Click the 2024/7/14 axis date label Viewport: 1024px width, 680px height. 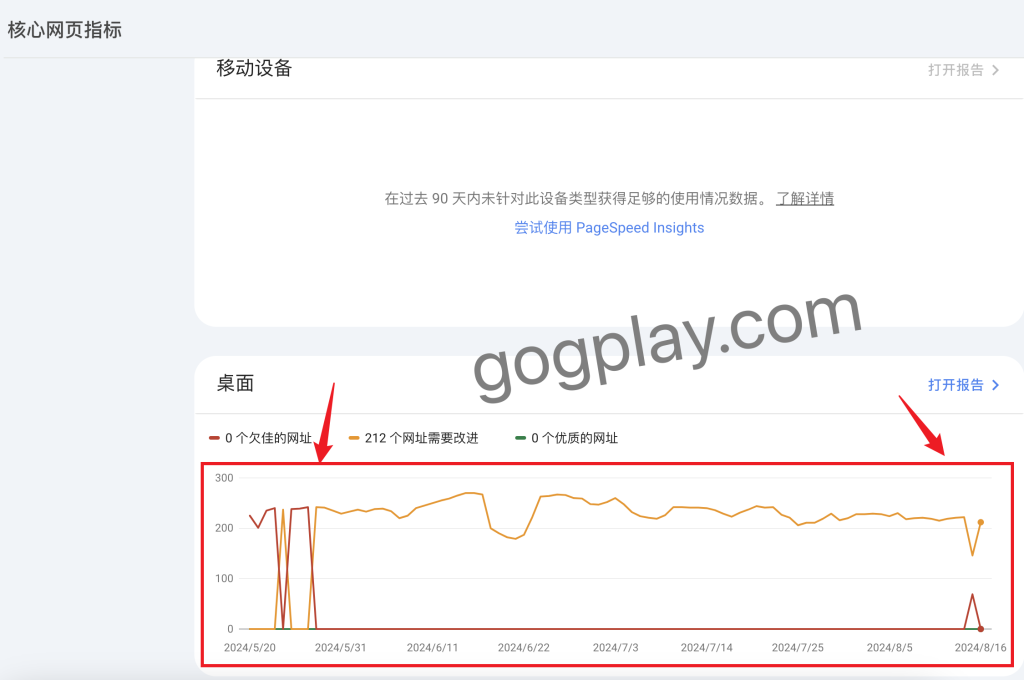pos(707,647)
